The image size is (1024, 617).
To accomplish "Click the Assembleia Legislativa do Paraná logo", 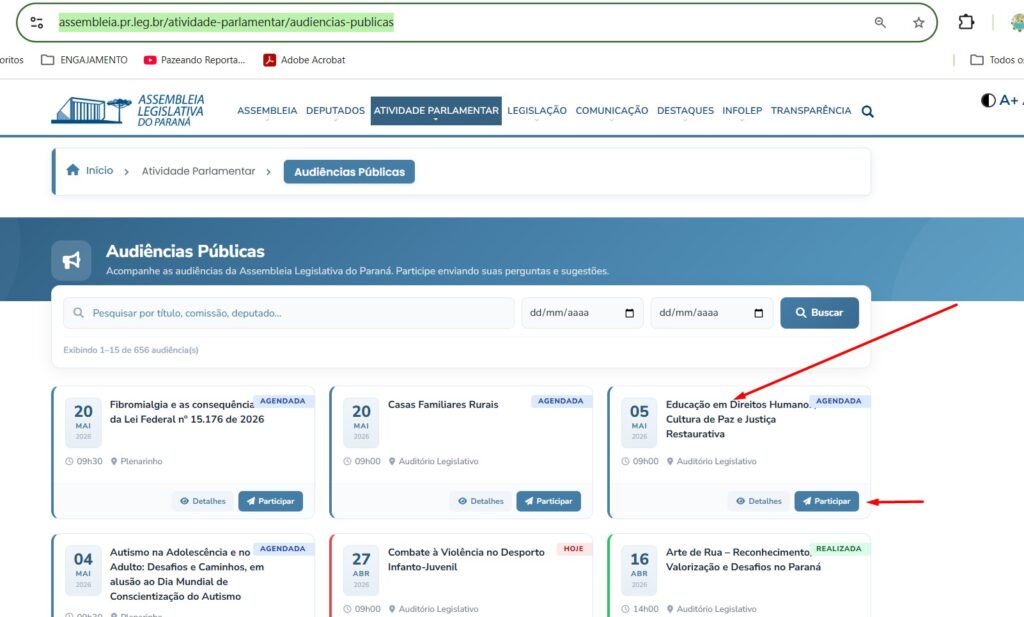I will pyautogui.click(x=128, y=110).
